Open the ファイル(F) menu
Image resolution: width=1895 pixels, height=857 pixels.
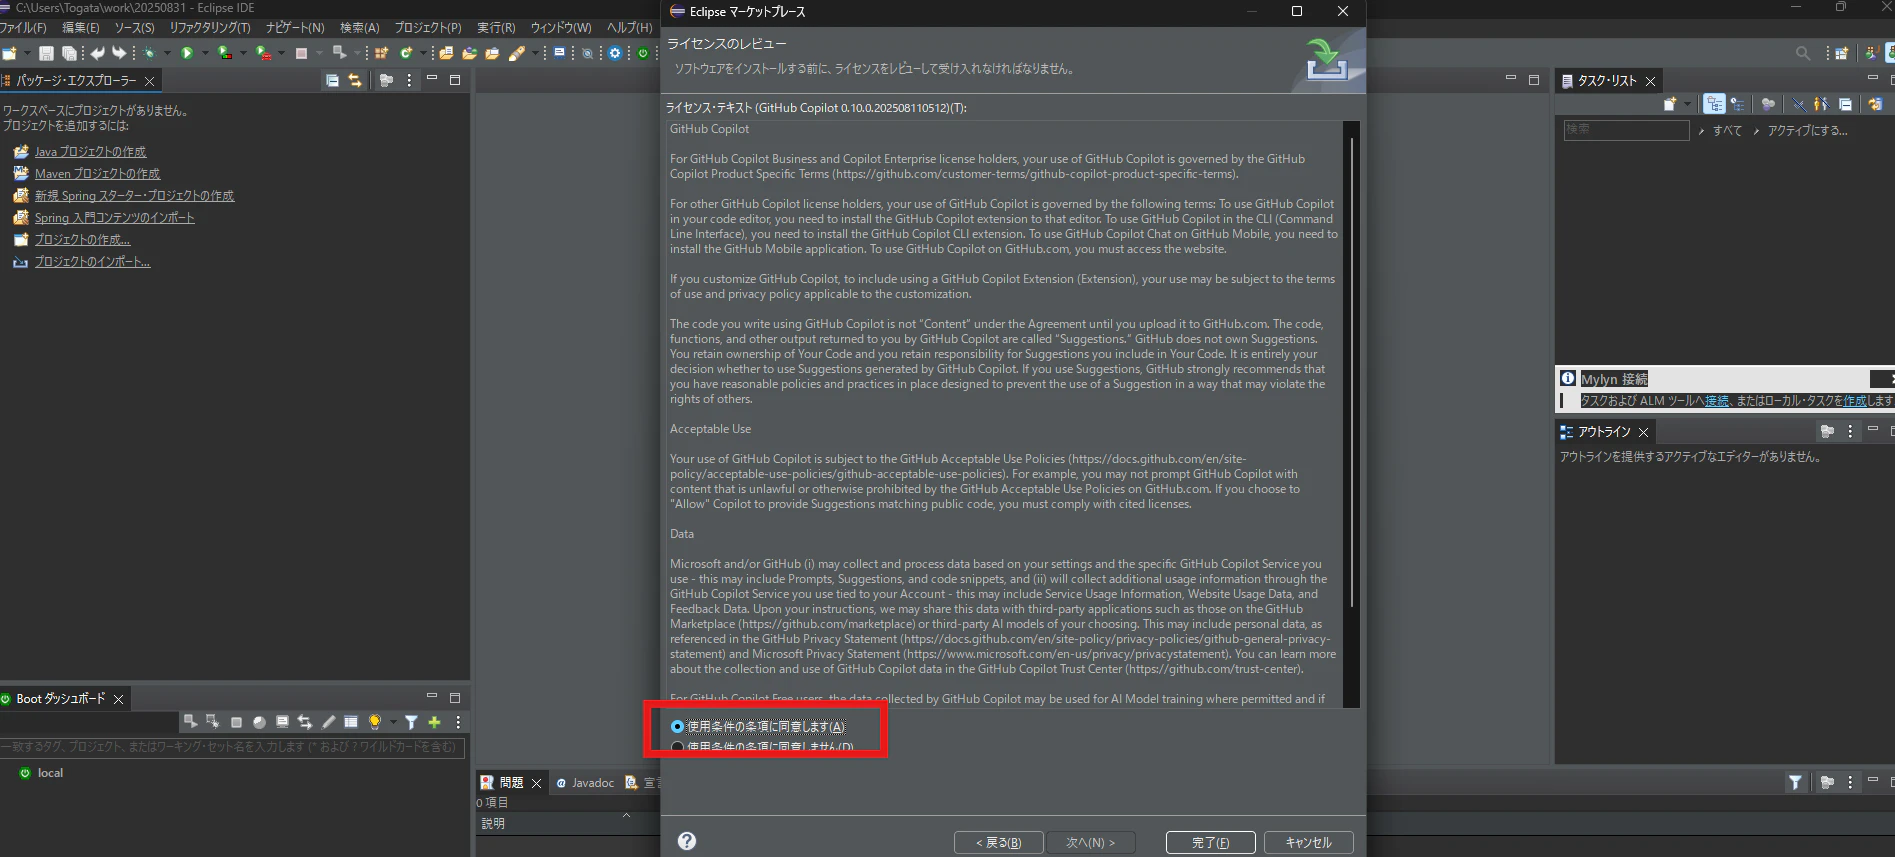coord(23,28)
